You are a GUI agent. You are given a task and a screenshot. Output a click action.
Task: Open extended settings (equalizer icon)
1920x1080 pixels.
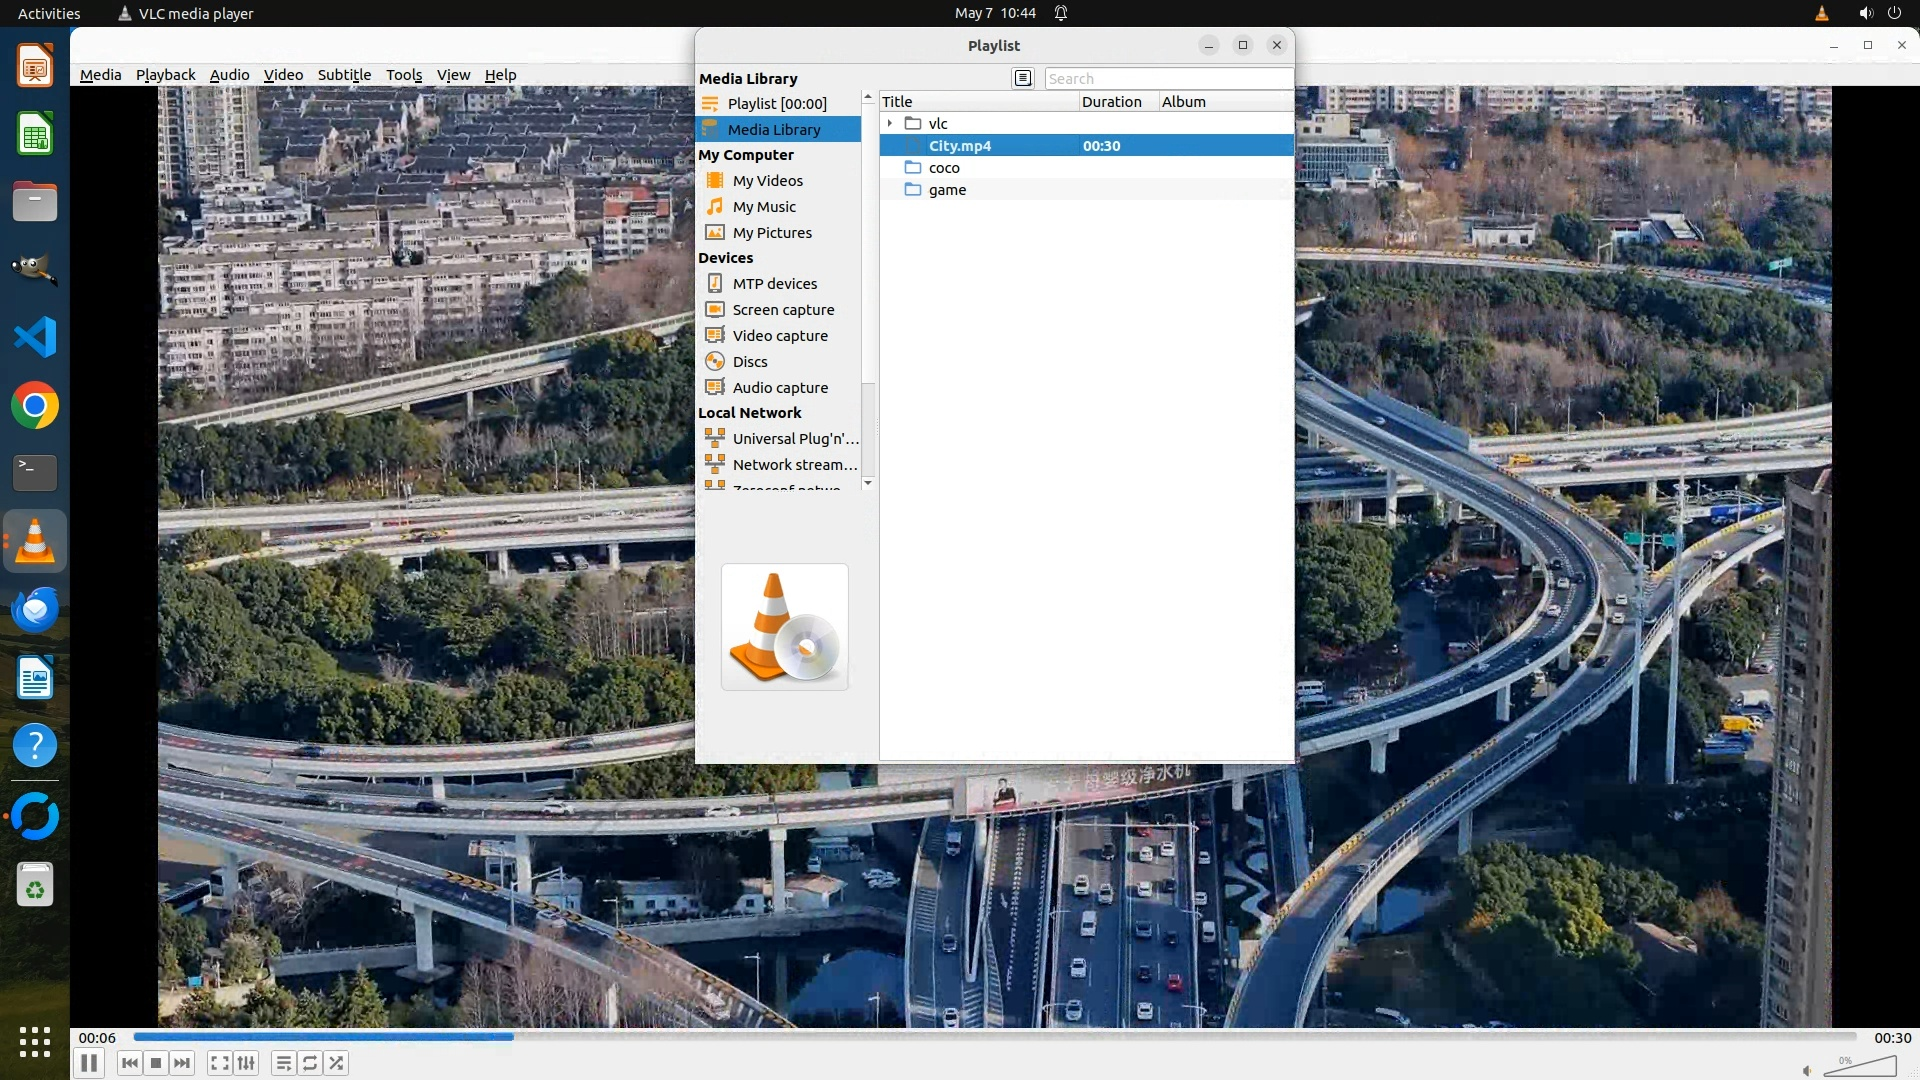[246, 1063]
